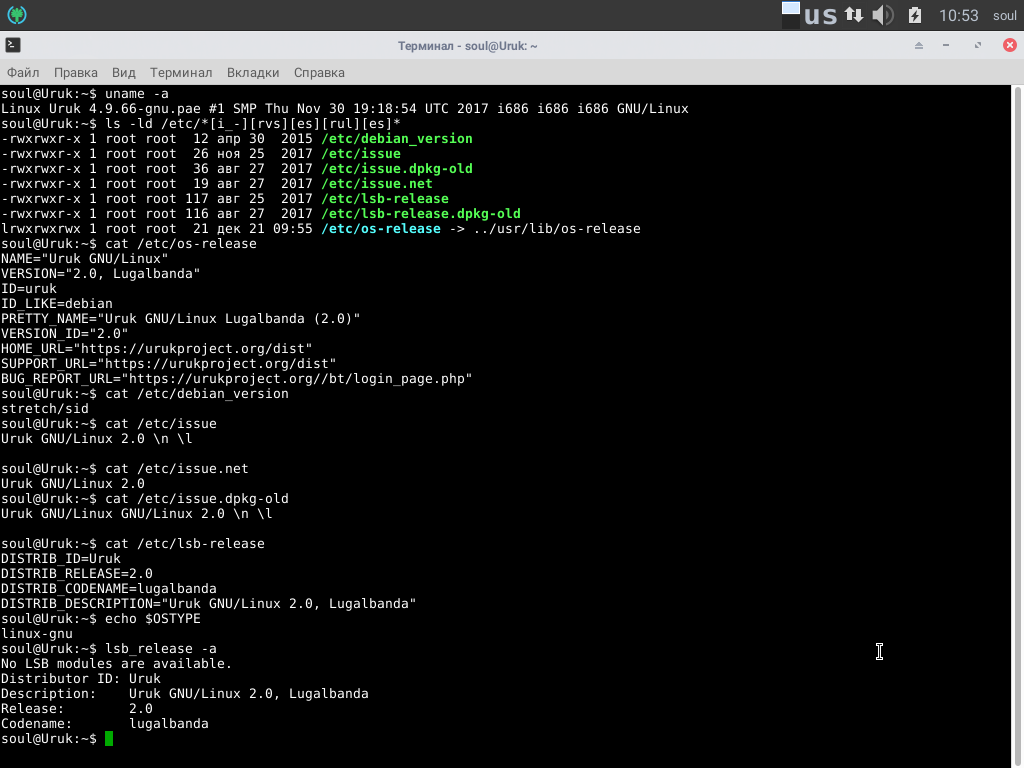Open the Терминал menu
Viewport: 1024px width, 768px height.
(181, 72)
